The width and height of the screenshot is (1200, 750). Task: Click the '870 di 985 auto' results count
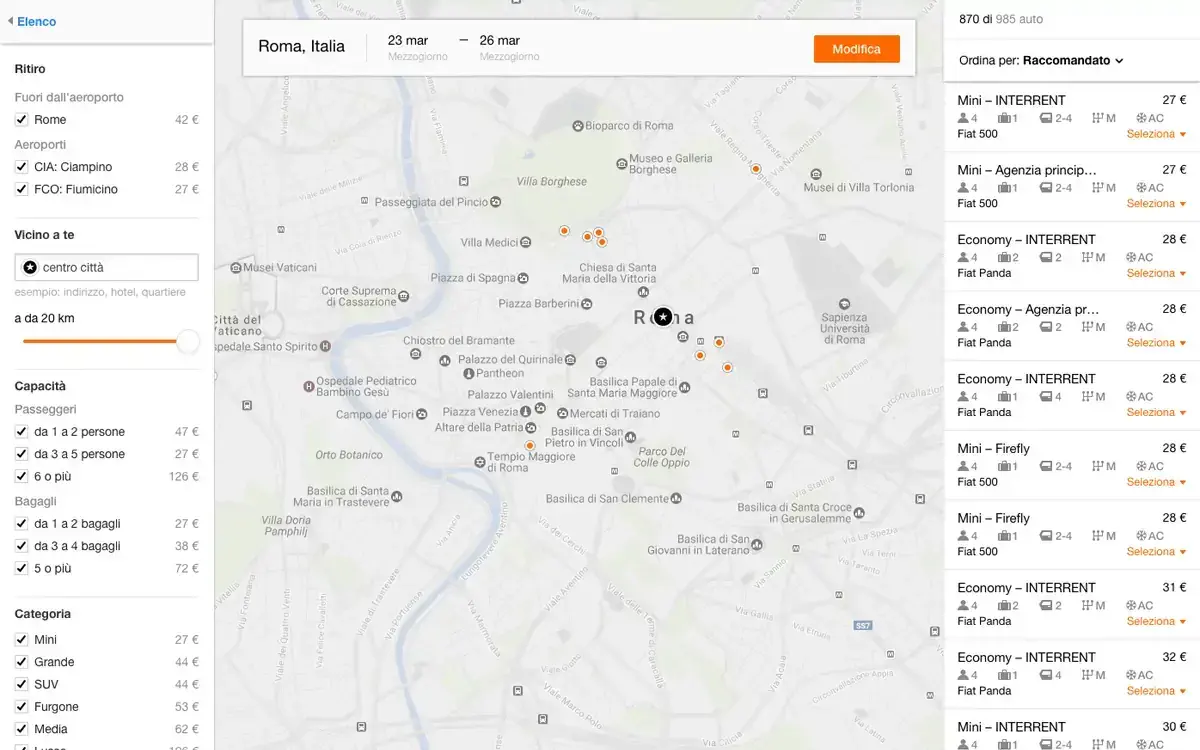[1001, 19]
